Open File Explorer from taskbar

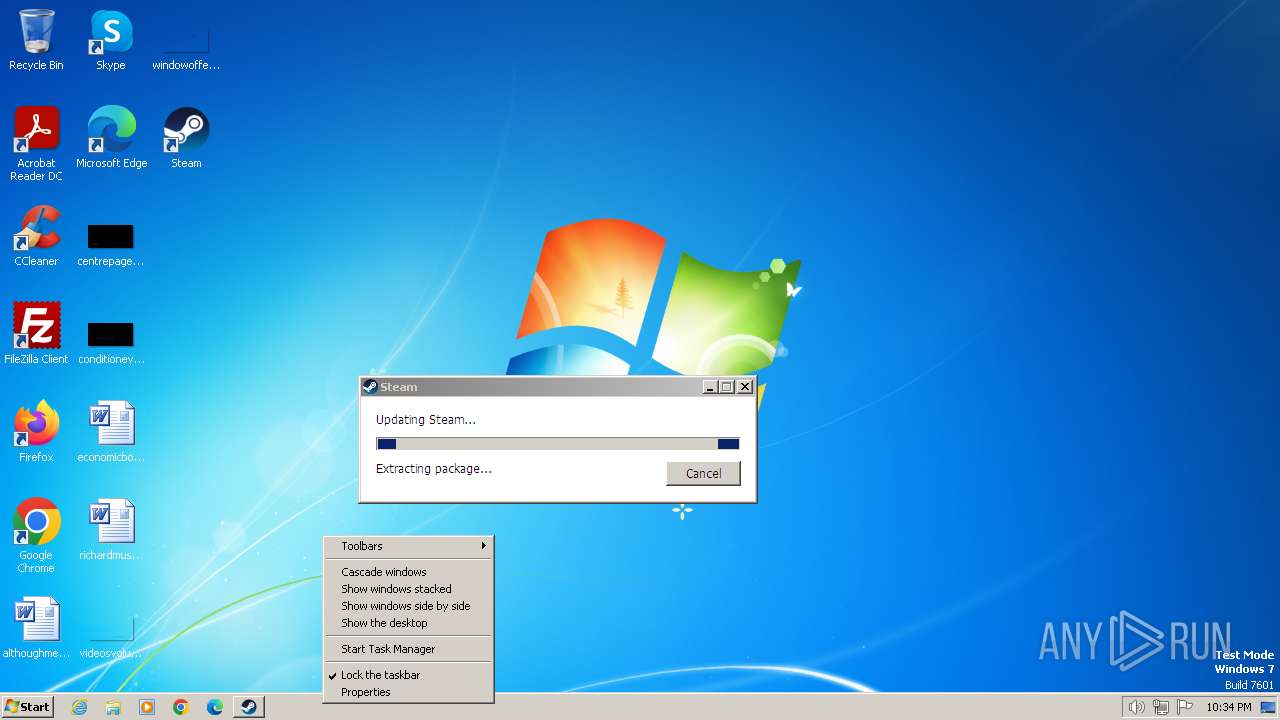(113, 707)
